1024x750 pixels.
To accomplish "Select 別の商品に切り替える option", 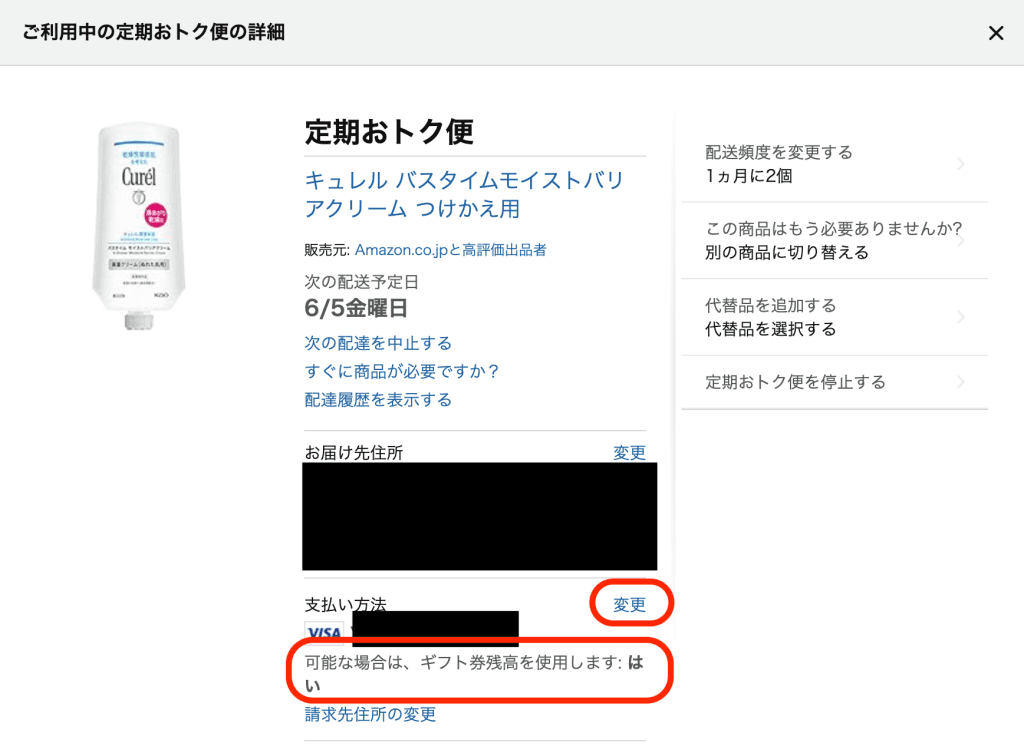I will (835, 240).
